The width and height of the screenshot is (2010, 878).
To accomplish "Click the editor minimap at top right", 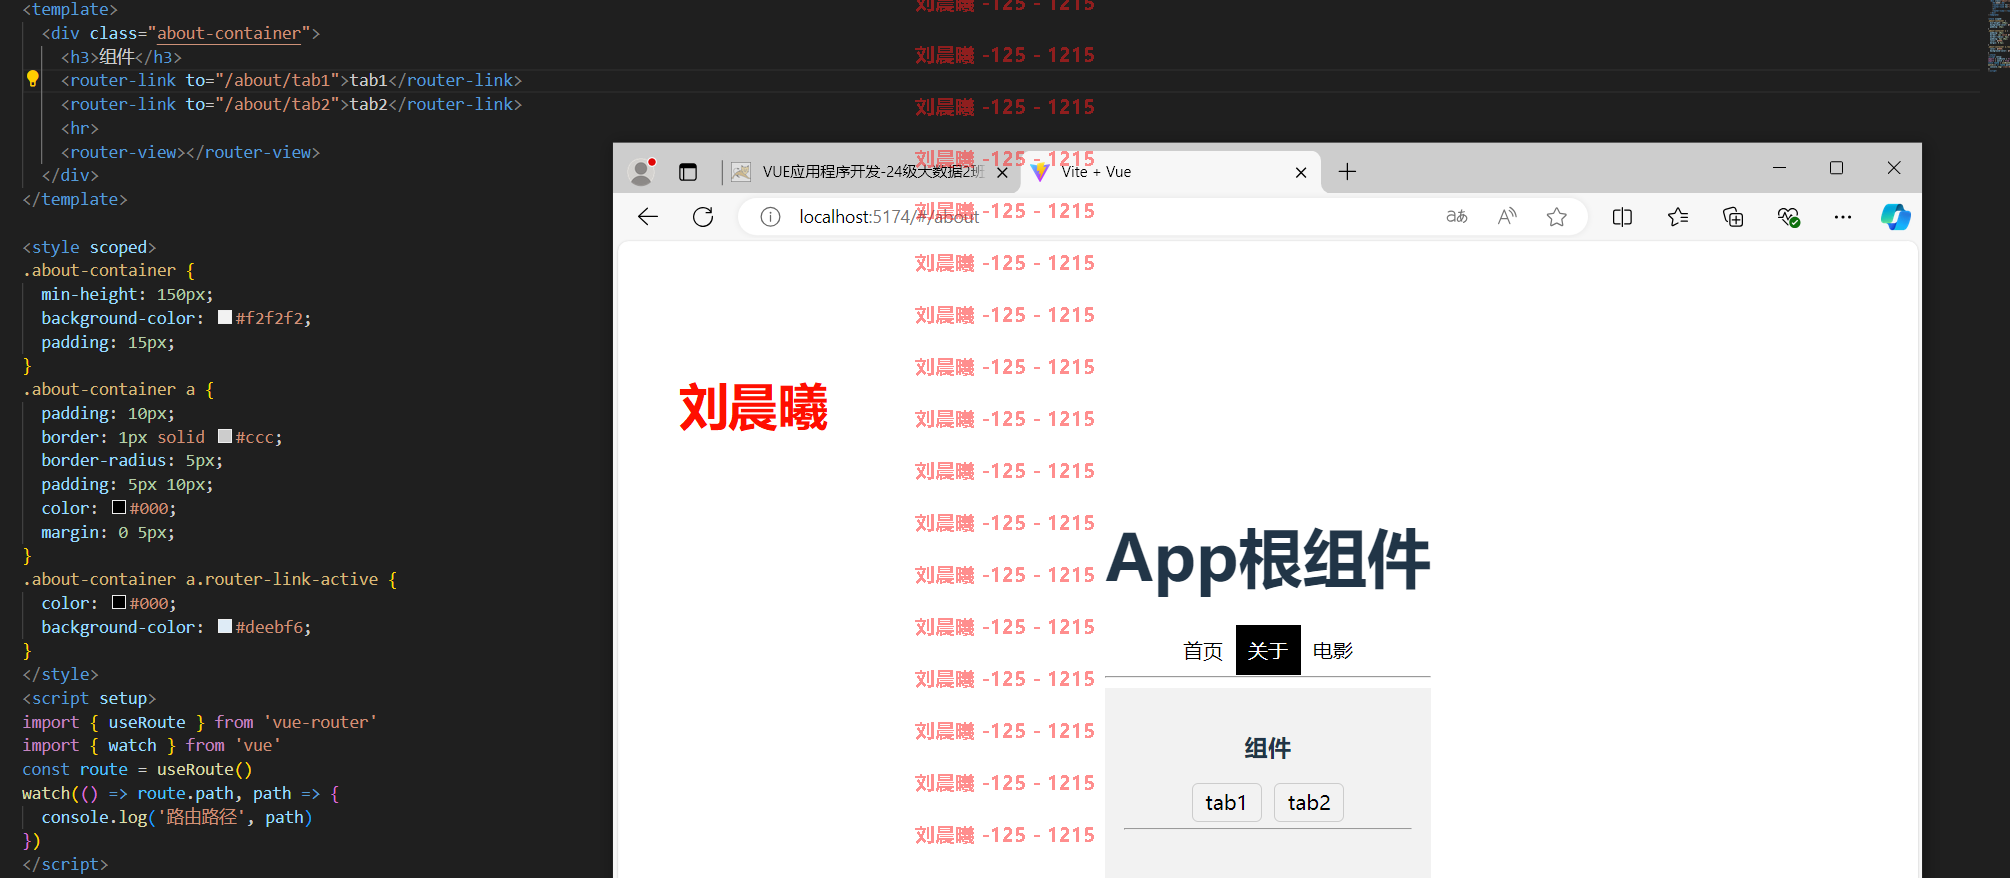I will tap(1998, 35).
